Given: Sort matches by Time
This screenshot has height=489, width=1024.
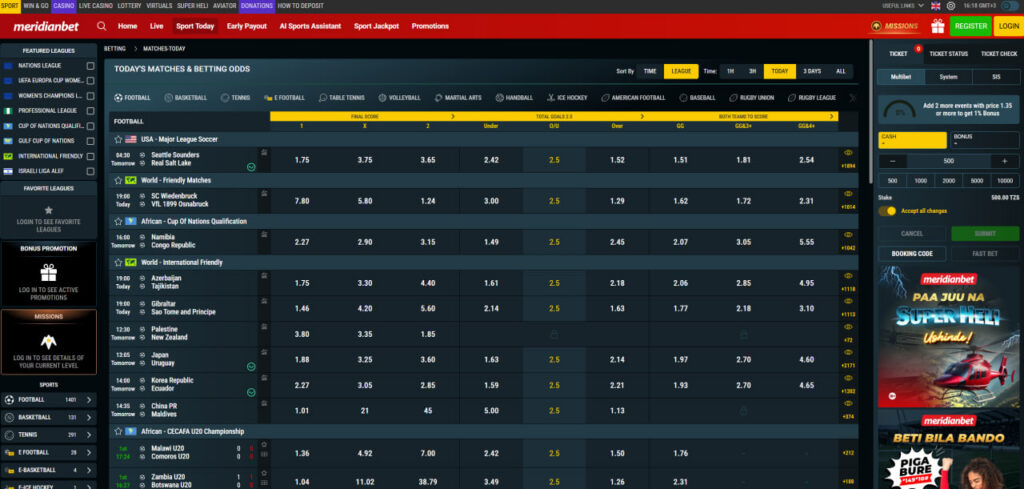Looking at the screenshot, I should click(x=650, y=71).
